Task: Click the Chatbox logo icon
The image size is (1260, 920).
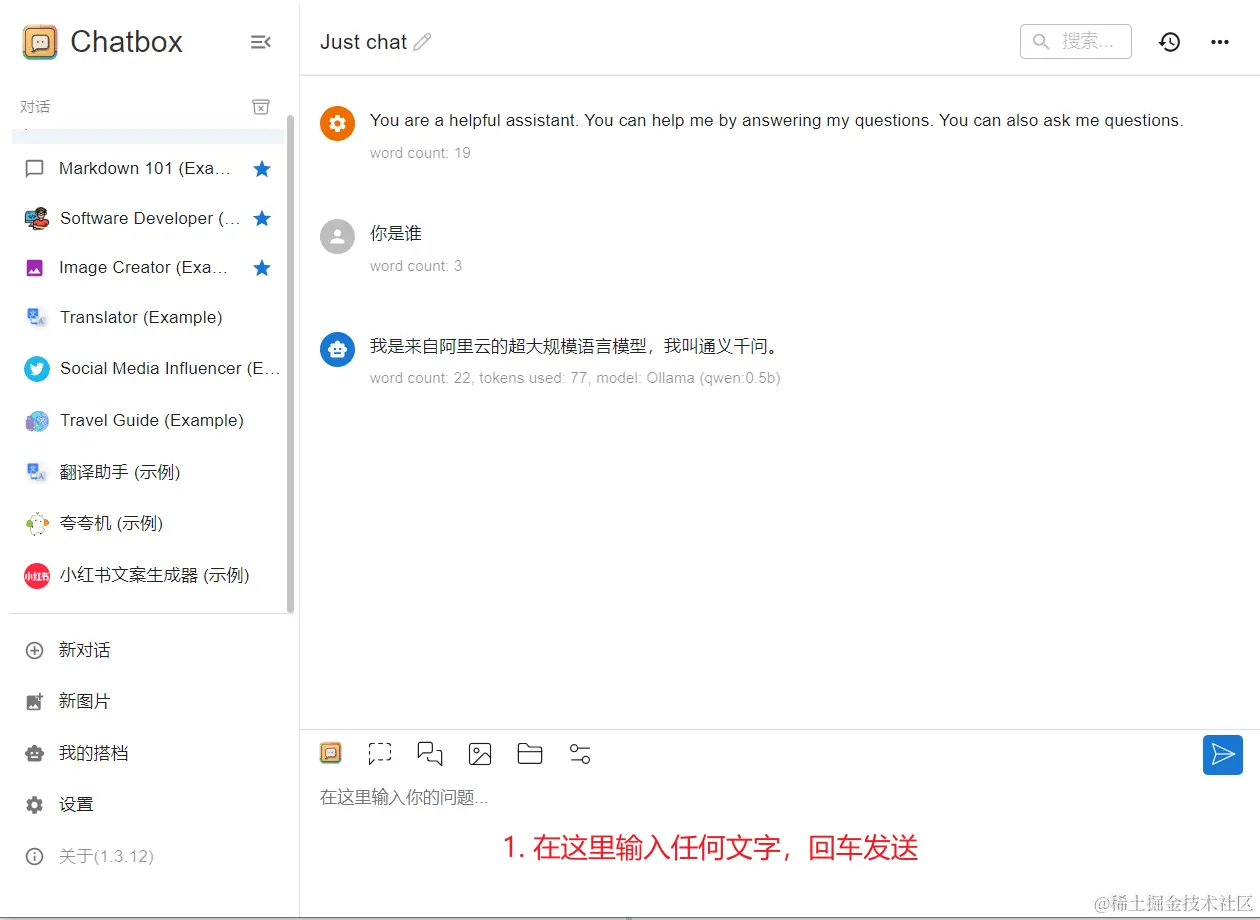Action: tap(40, 42)
